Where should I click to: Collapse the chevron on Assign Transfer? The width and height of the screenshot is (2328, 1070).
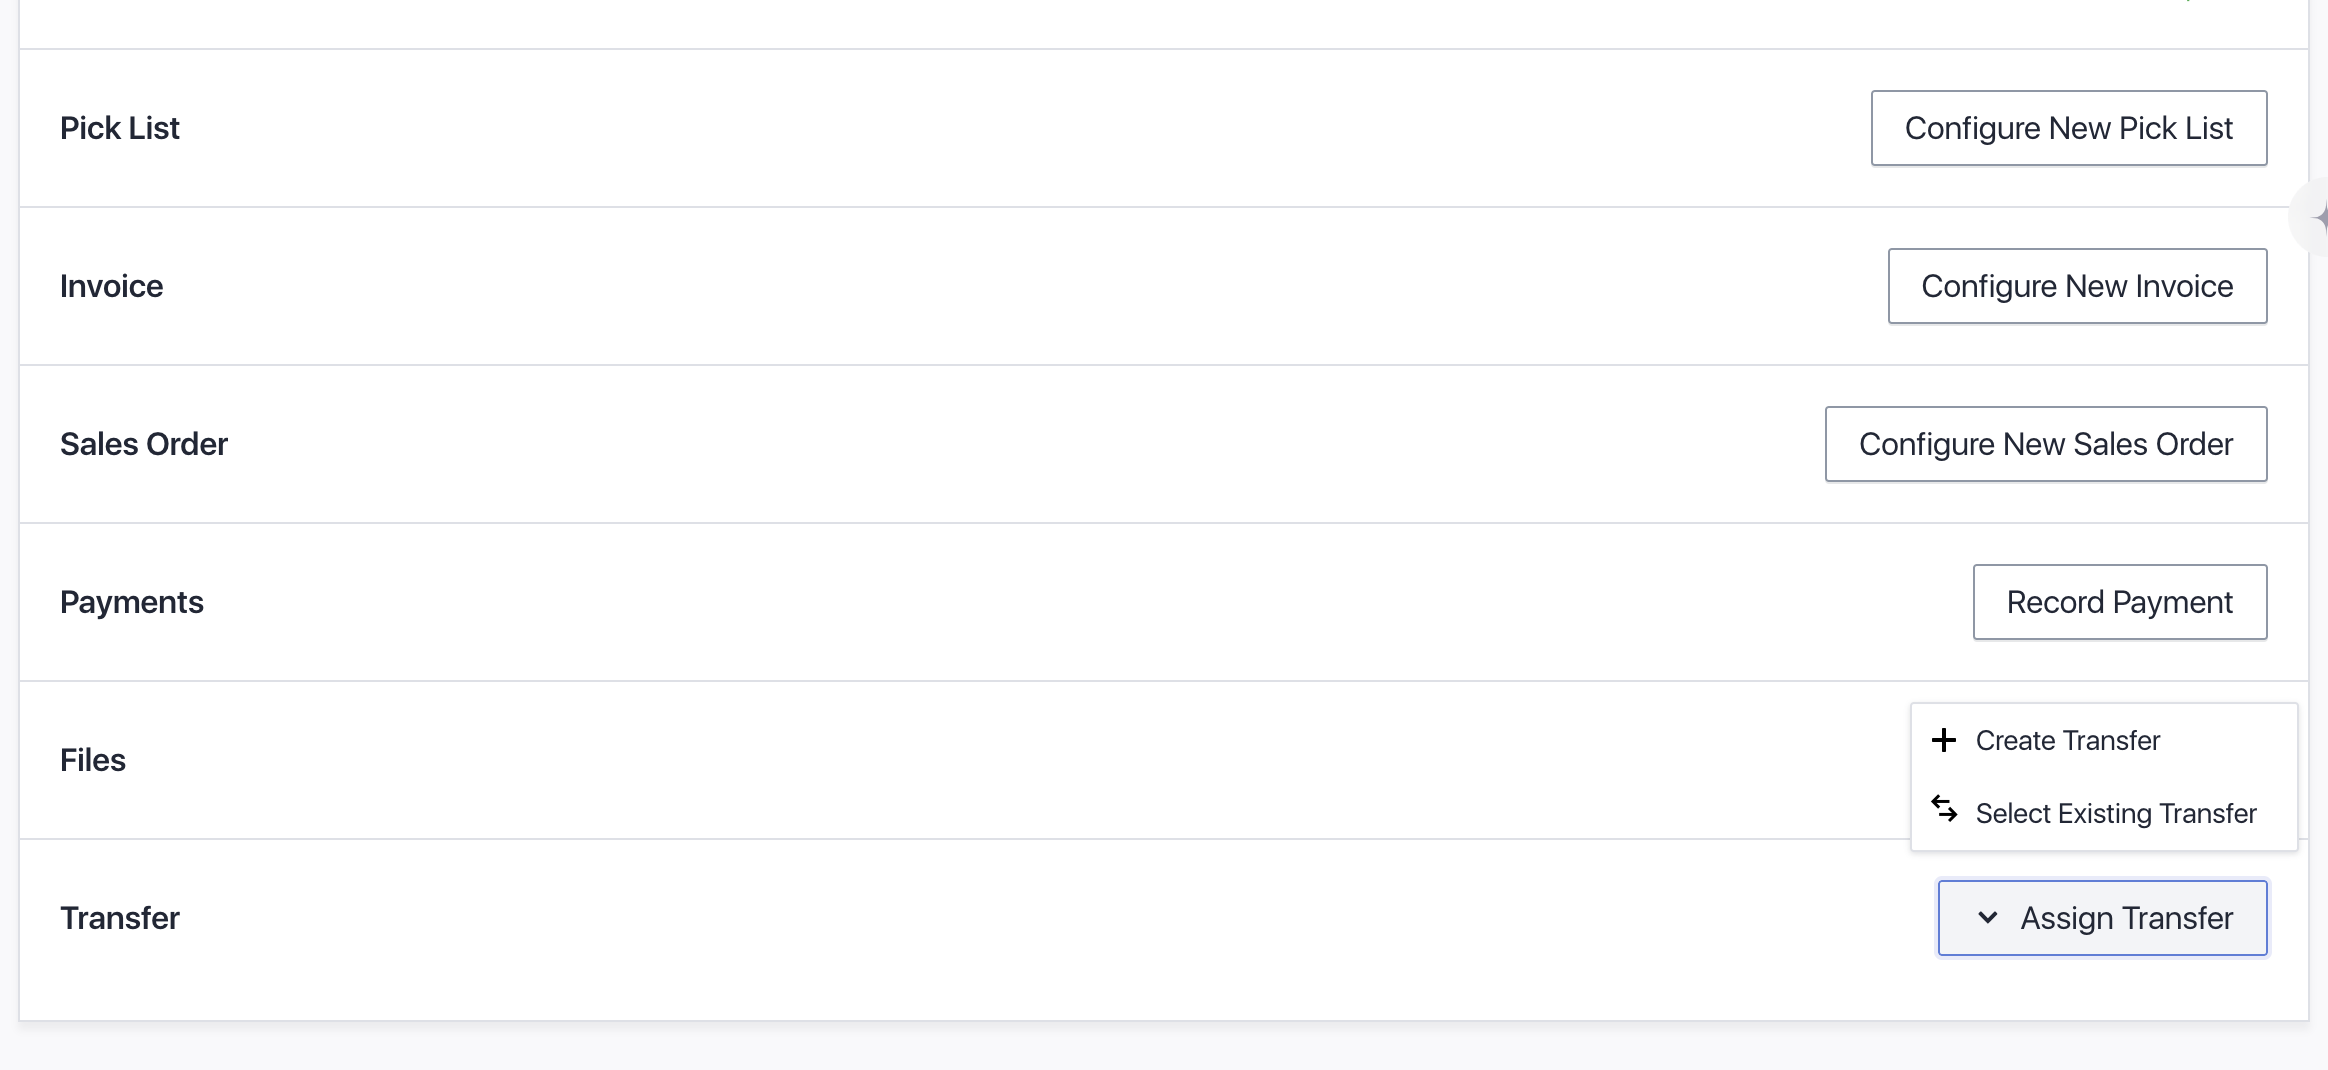[1988, 918]
